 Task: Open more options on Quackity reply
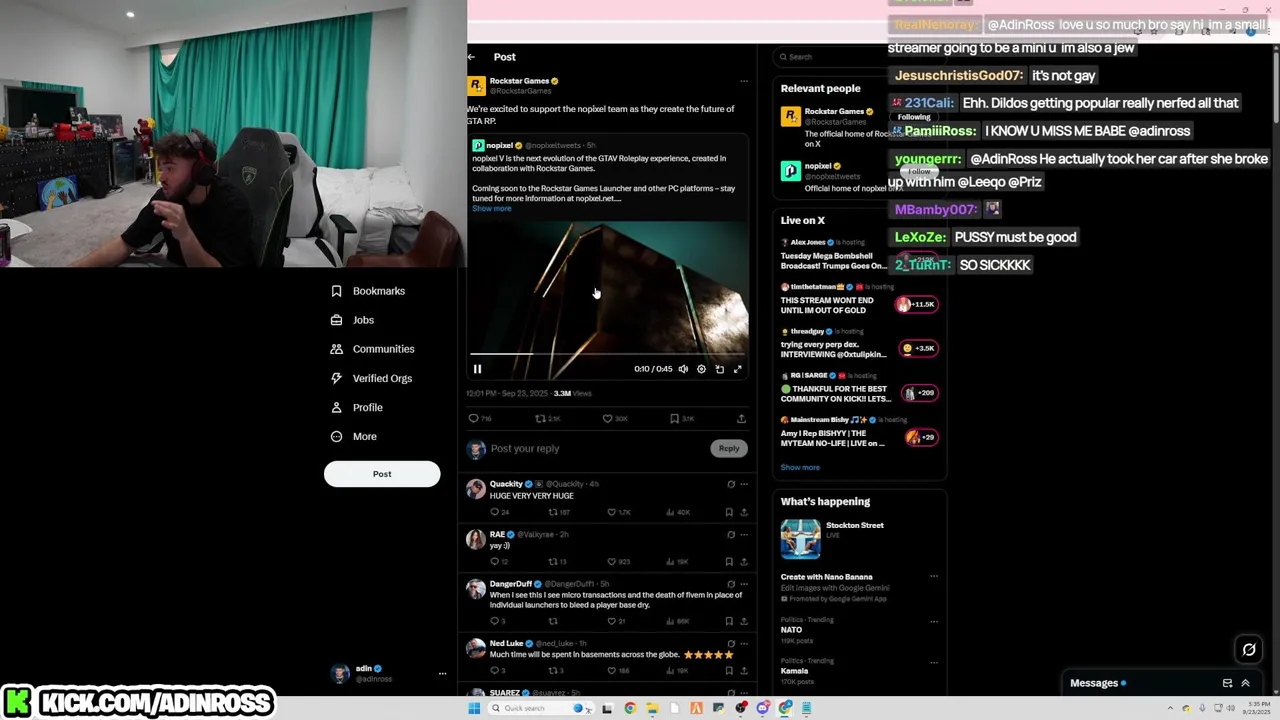click(743, 484)
